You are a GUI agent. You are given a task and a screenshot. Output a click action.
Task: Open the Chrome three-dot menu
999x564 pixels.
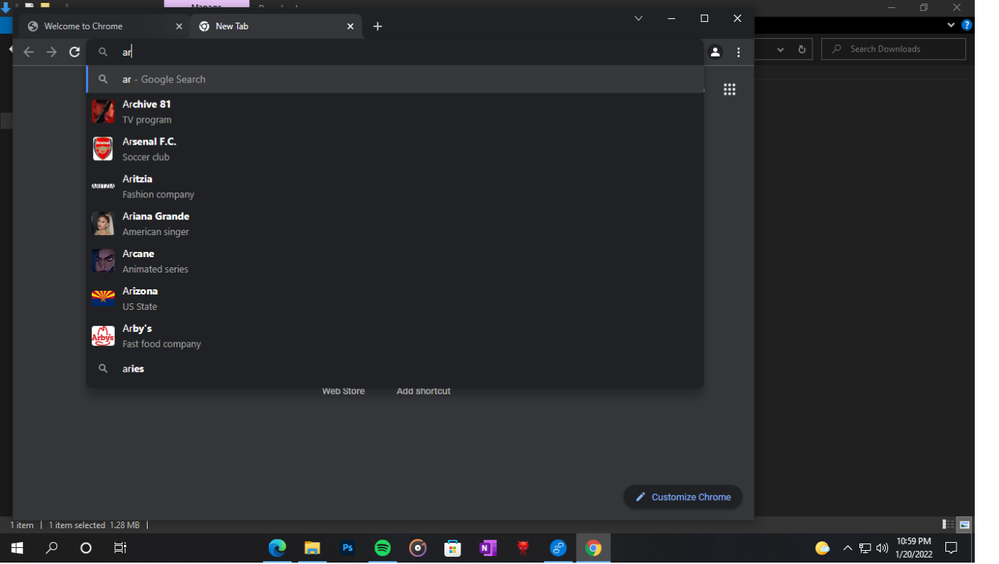tap(738, 52)
